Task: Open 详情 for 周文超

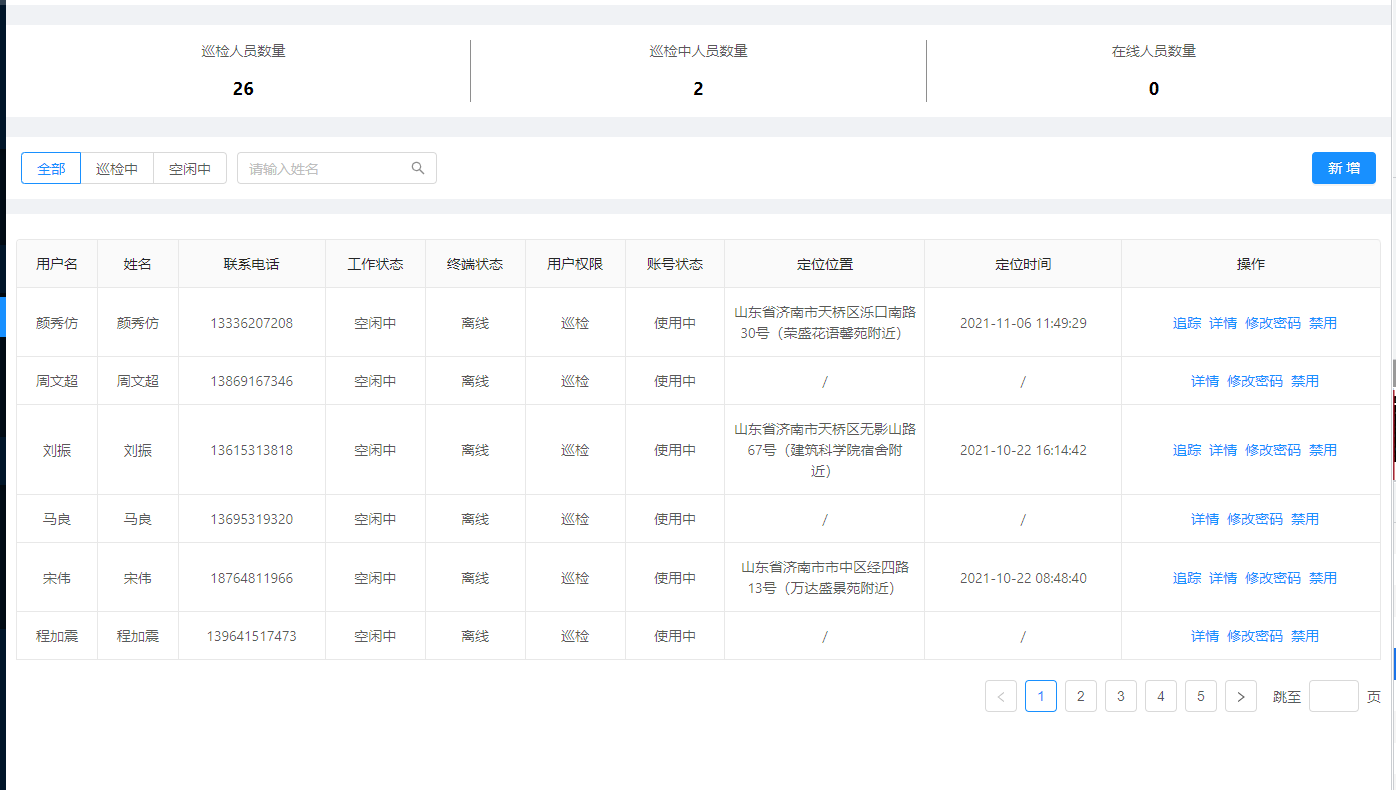Action: point(1206,381)
